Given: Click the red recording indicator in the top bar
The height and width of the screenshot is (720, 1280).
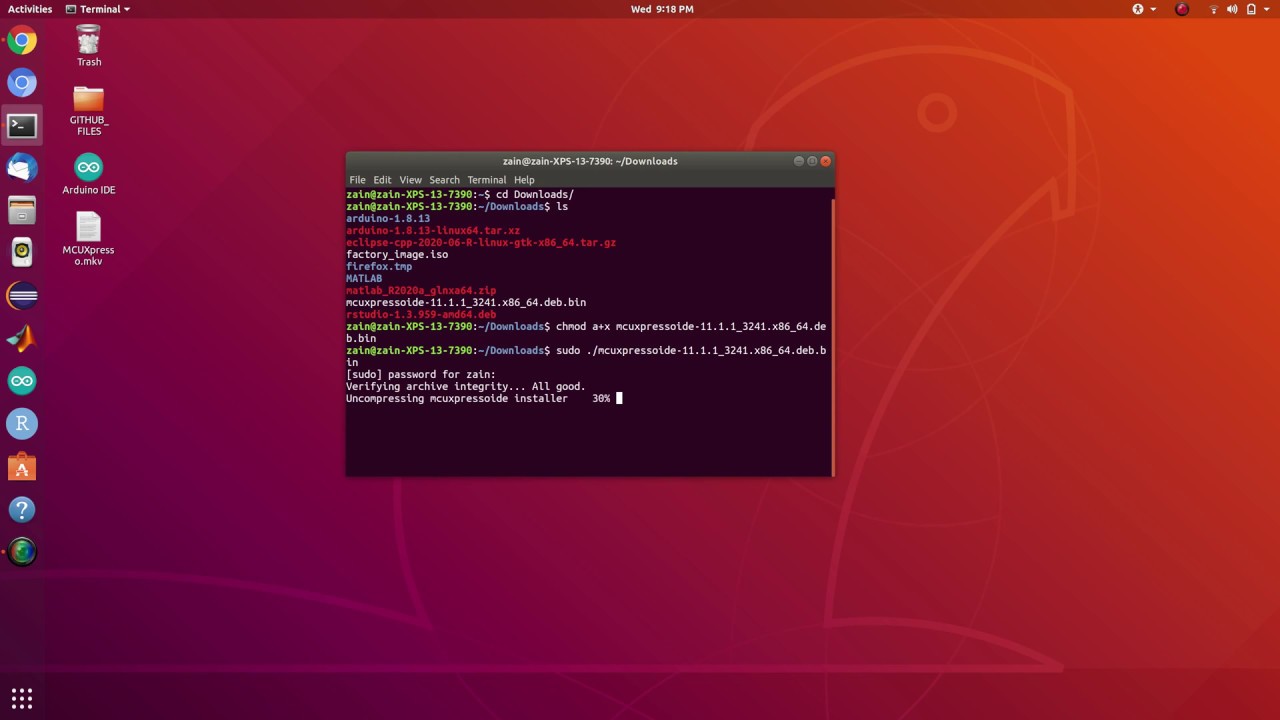Looking at the screenshot, I should pyautogui.click(x=1182, y=9).
